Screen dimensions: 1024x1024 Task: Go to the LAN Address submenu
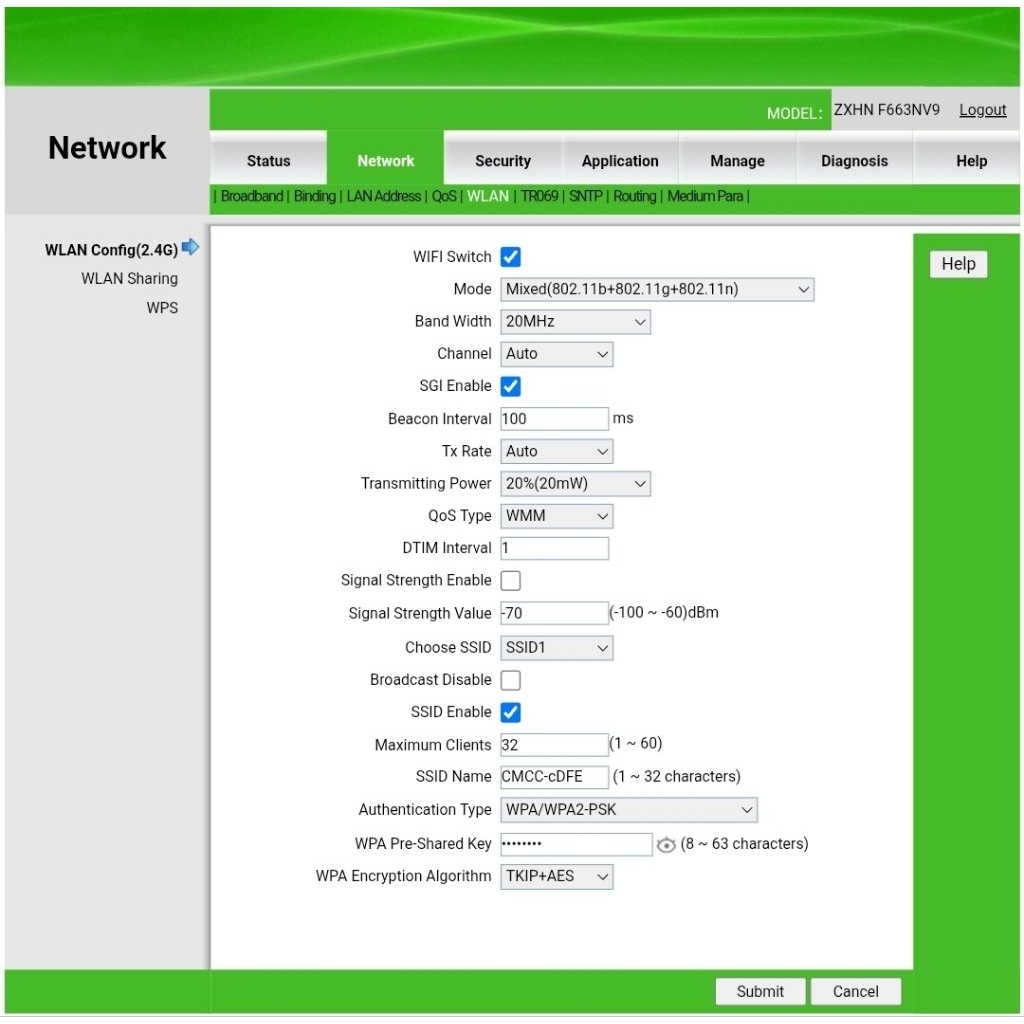pos(383,196)
